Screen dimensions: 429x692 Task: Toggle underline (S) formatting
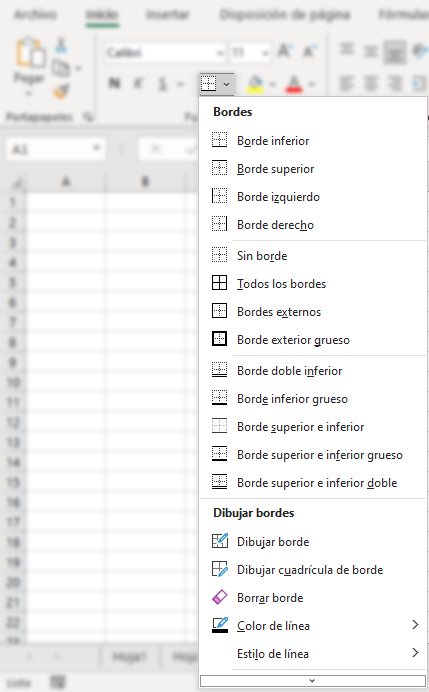[163, 83]
